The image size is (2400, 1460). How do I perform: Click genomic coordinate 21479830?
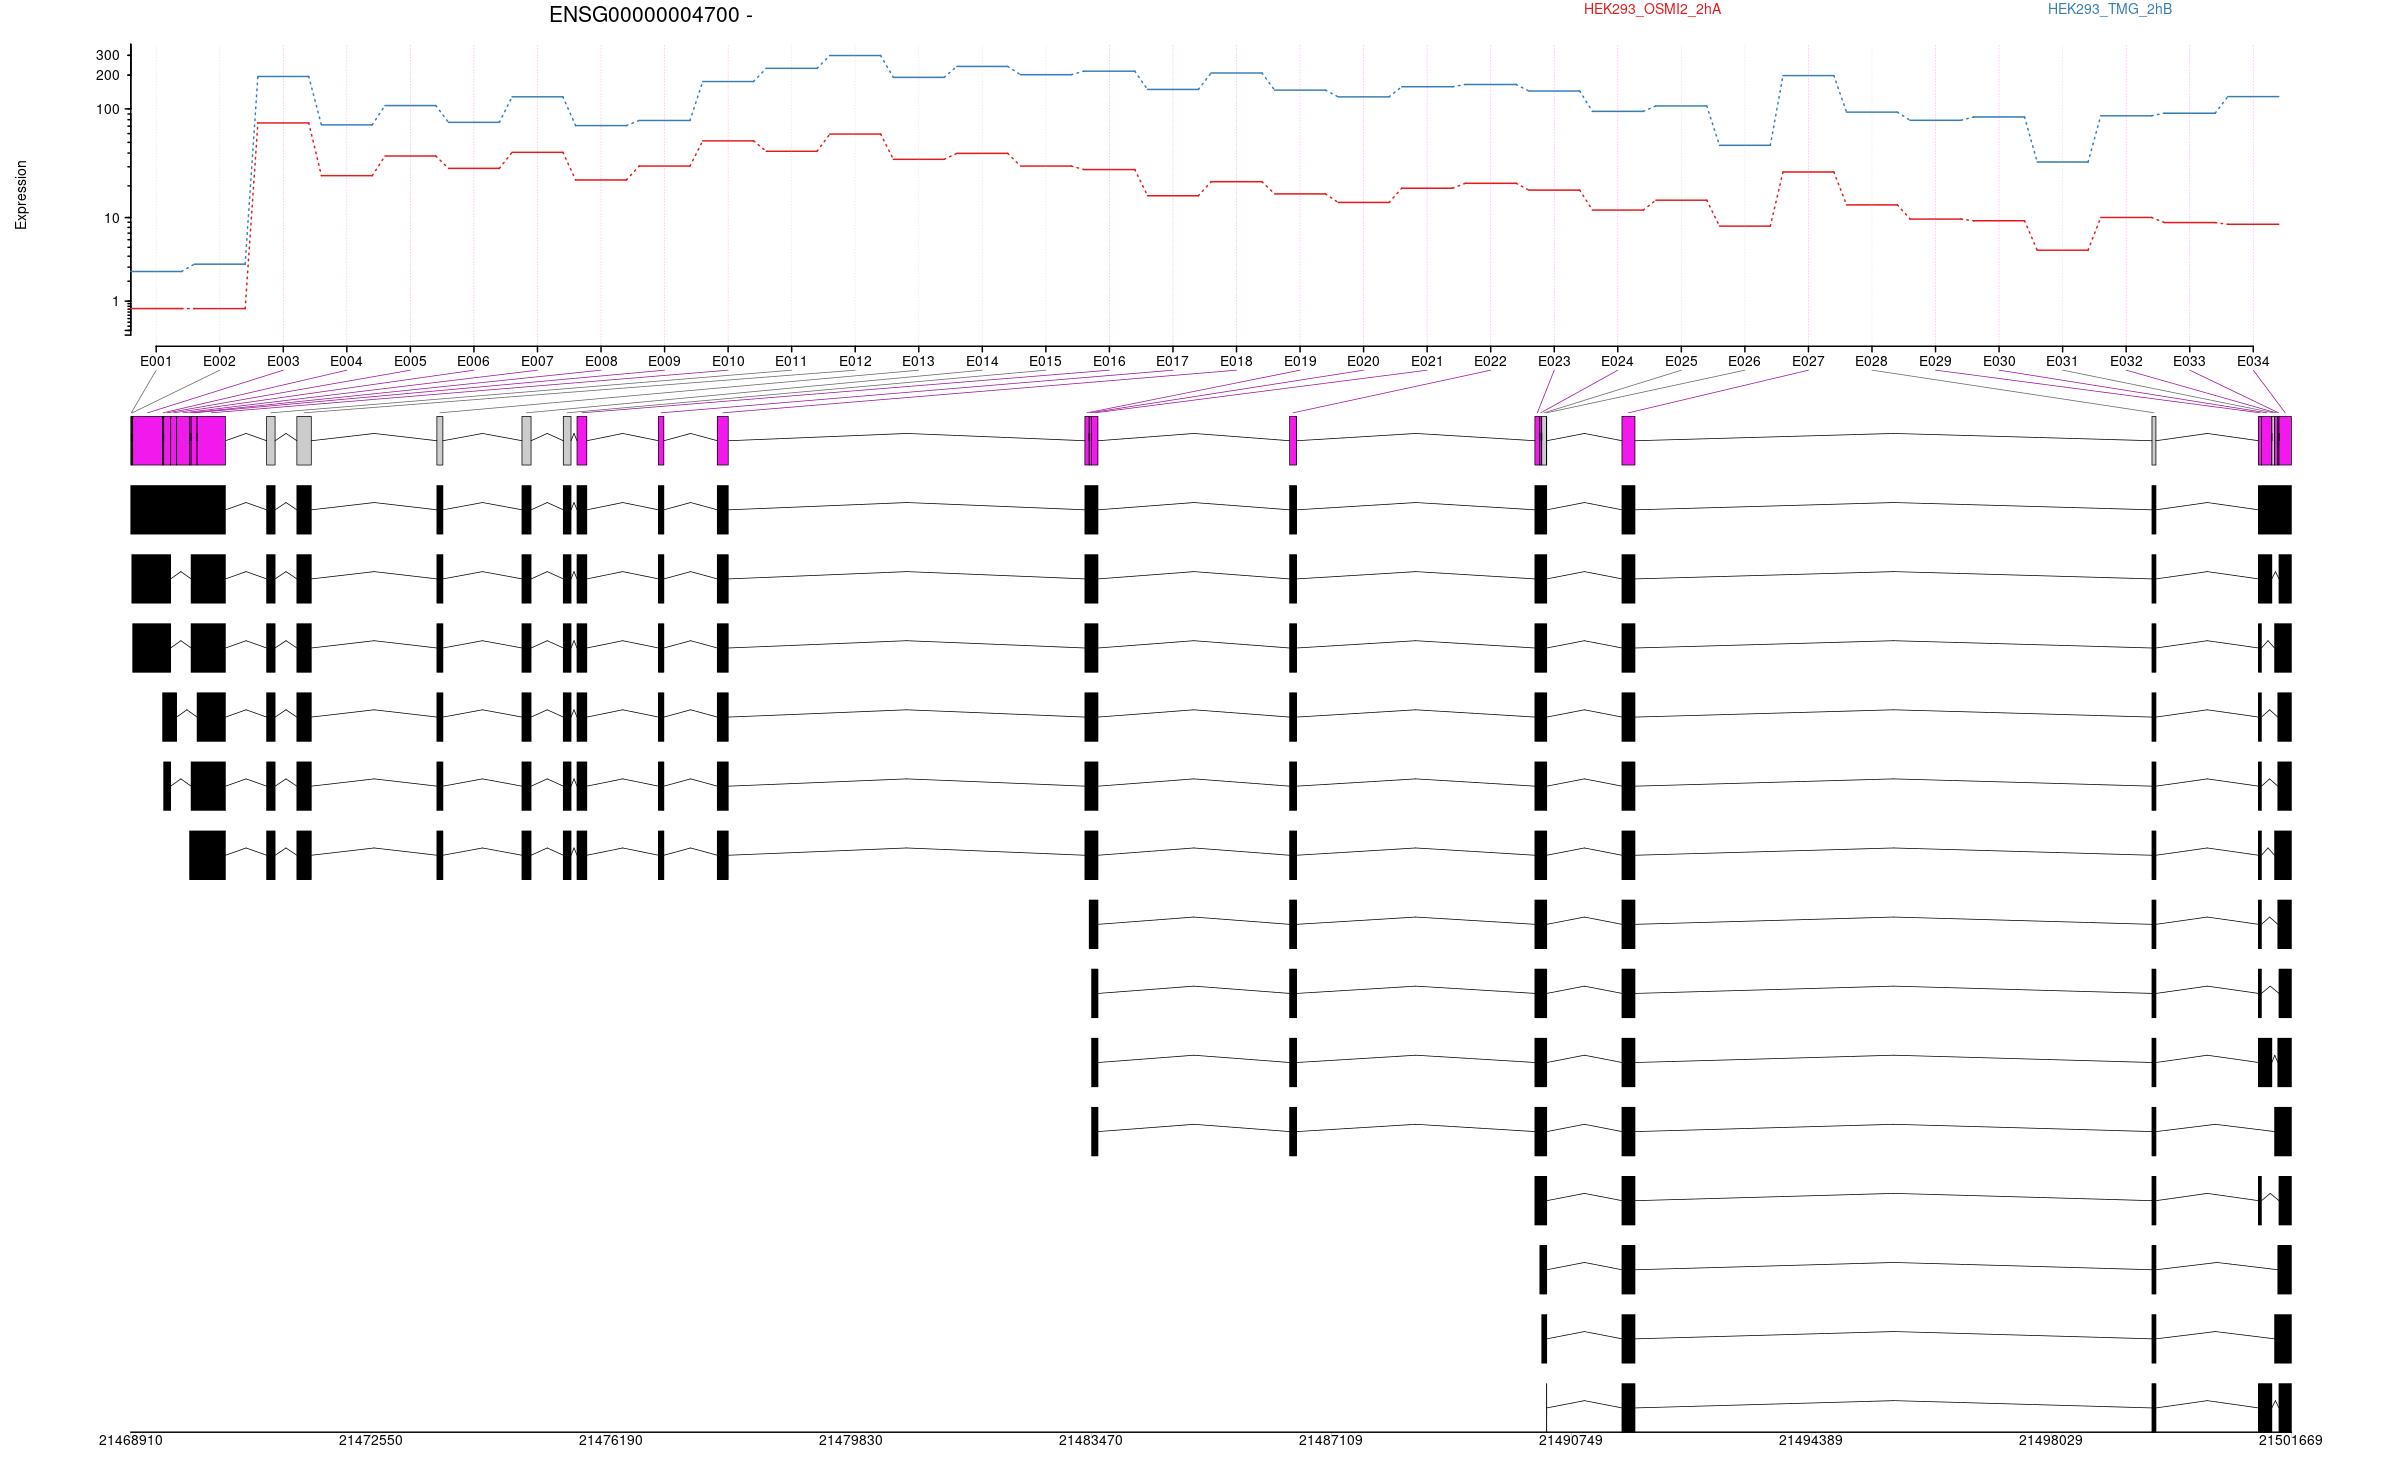(850, 1440)
